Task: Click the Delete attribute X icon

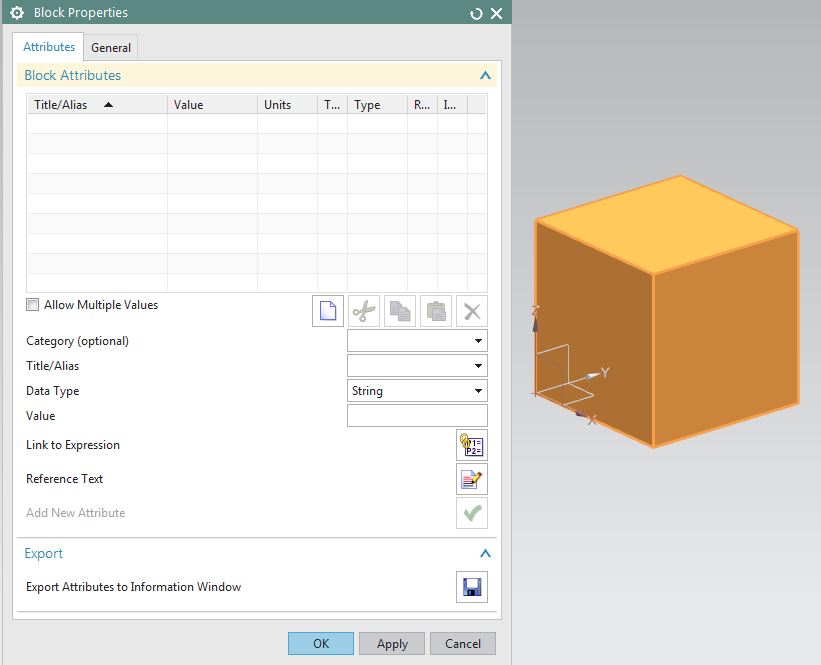Action: click(472, 311)
